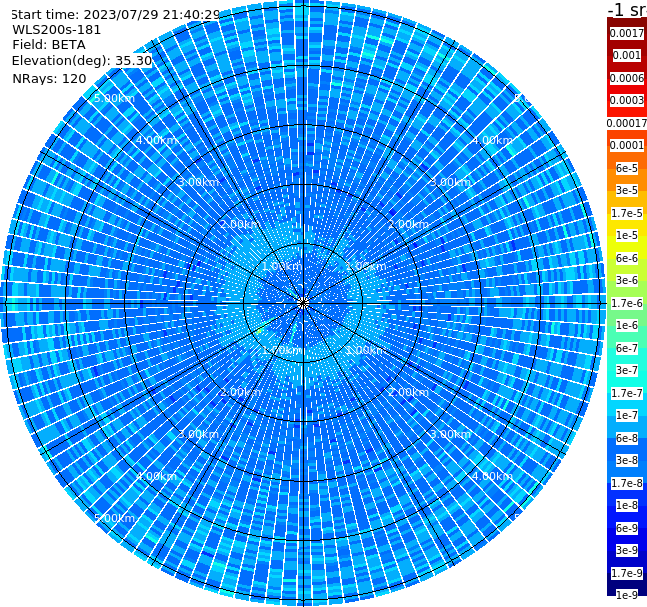The image size is (647, 607).
Task: Click the upper-left 5.00km range label
Action: pyautogui.click(x=114, y=98)
